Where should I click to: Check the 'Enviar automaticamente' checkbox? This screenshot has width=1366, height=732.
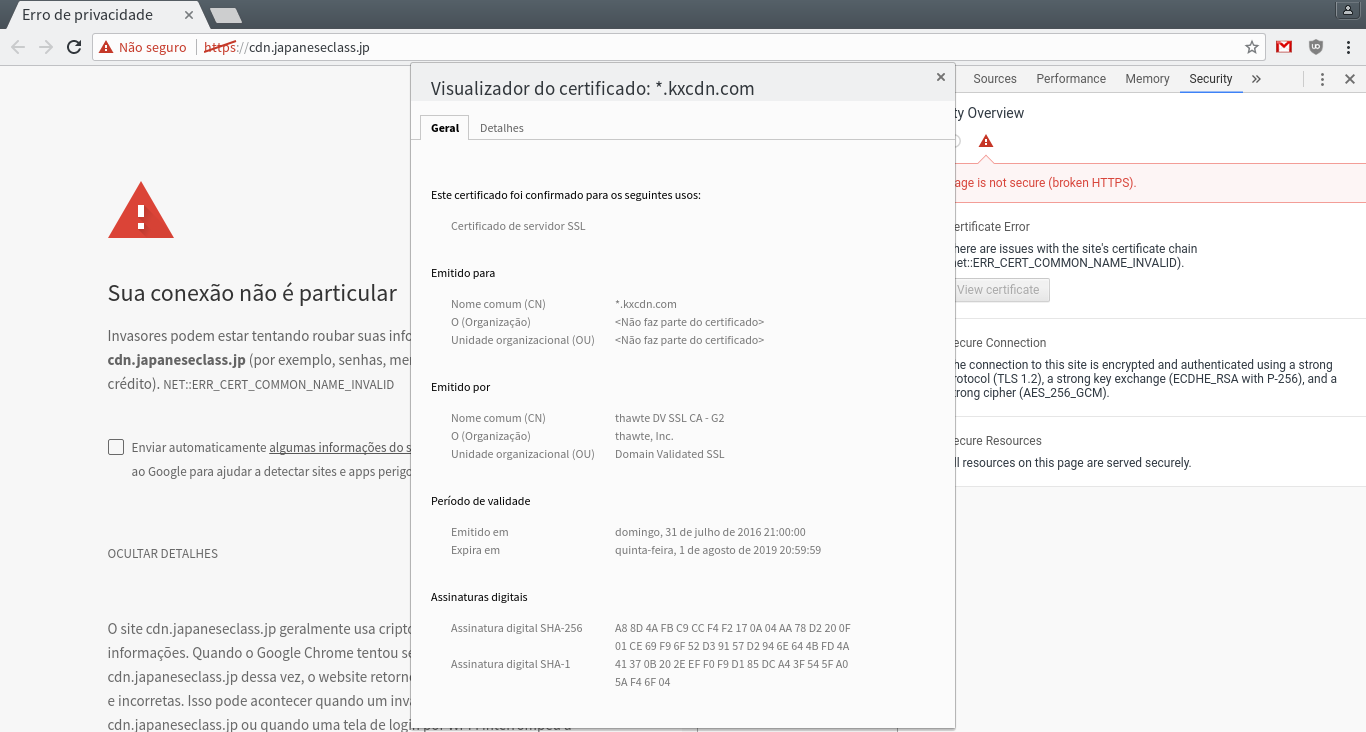tap(116, 447)
